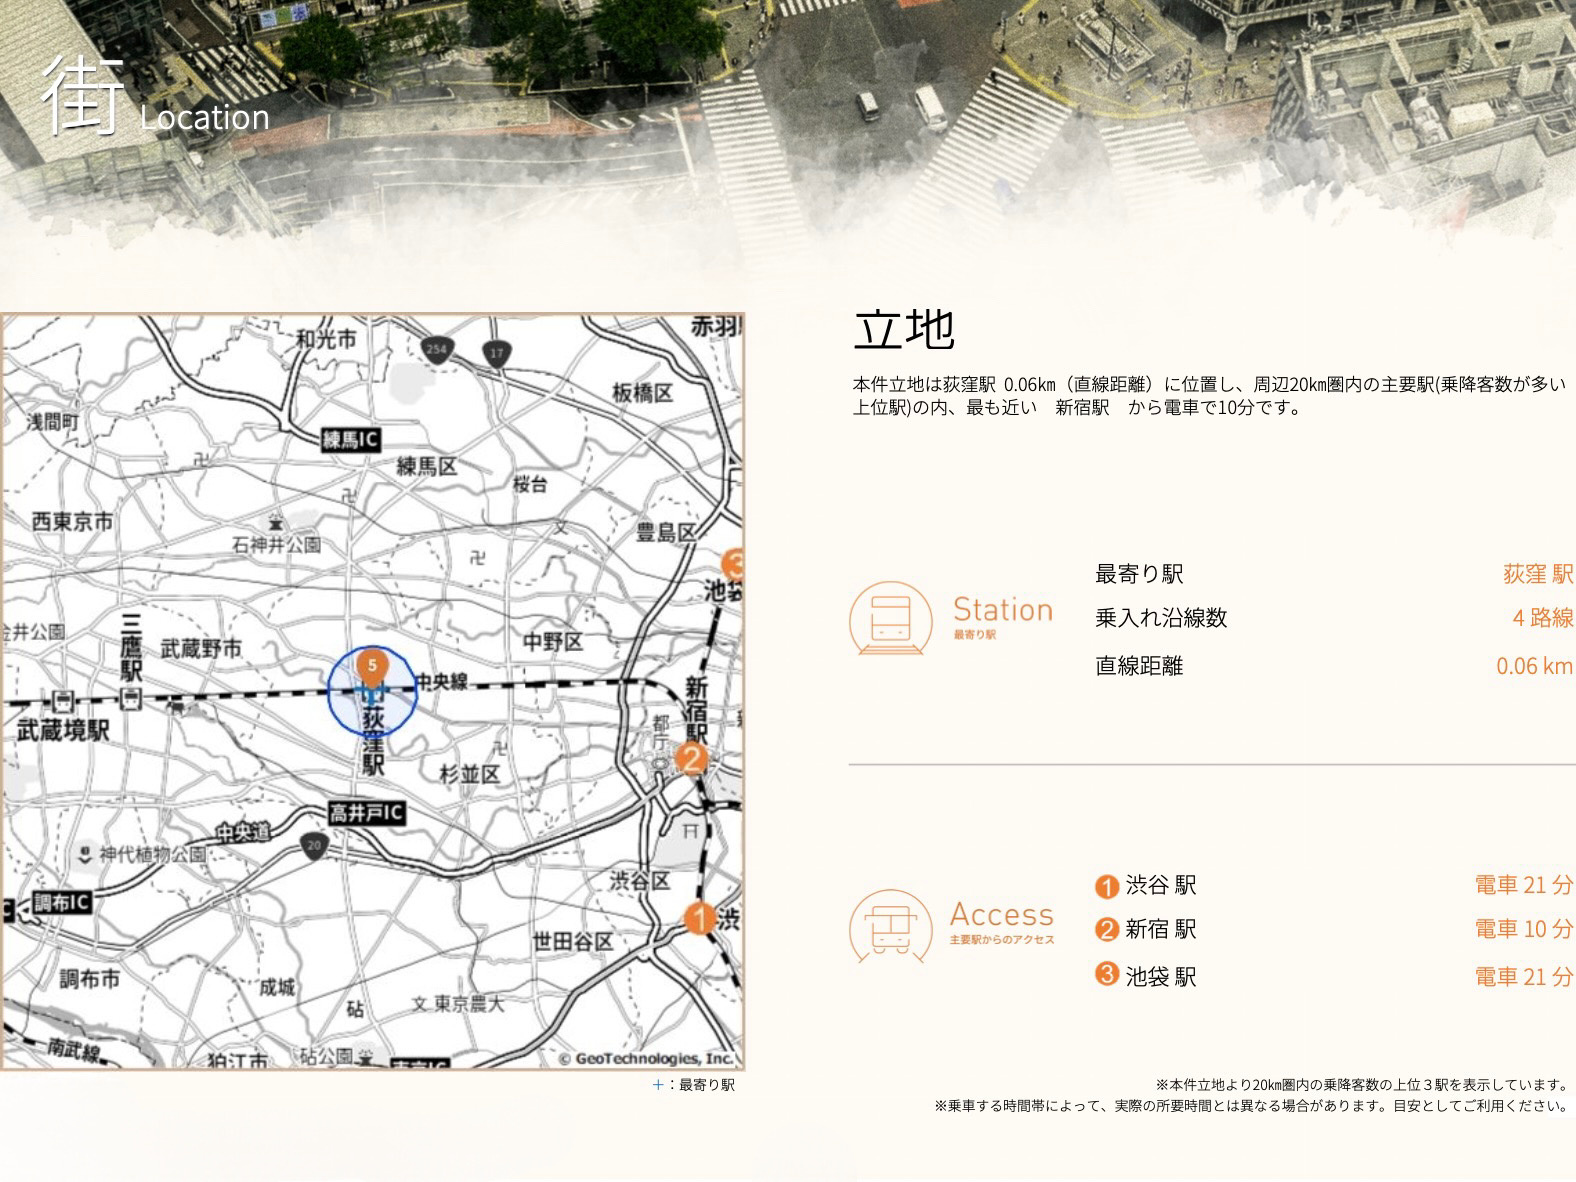The width and height of the screenshot is (1576, 1182).
Task: Click the 立地 section heading
Action: [904, 329]
